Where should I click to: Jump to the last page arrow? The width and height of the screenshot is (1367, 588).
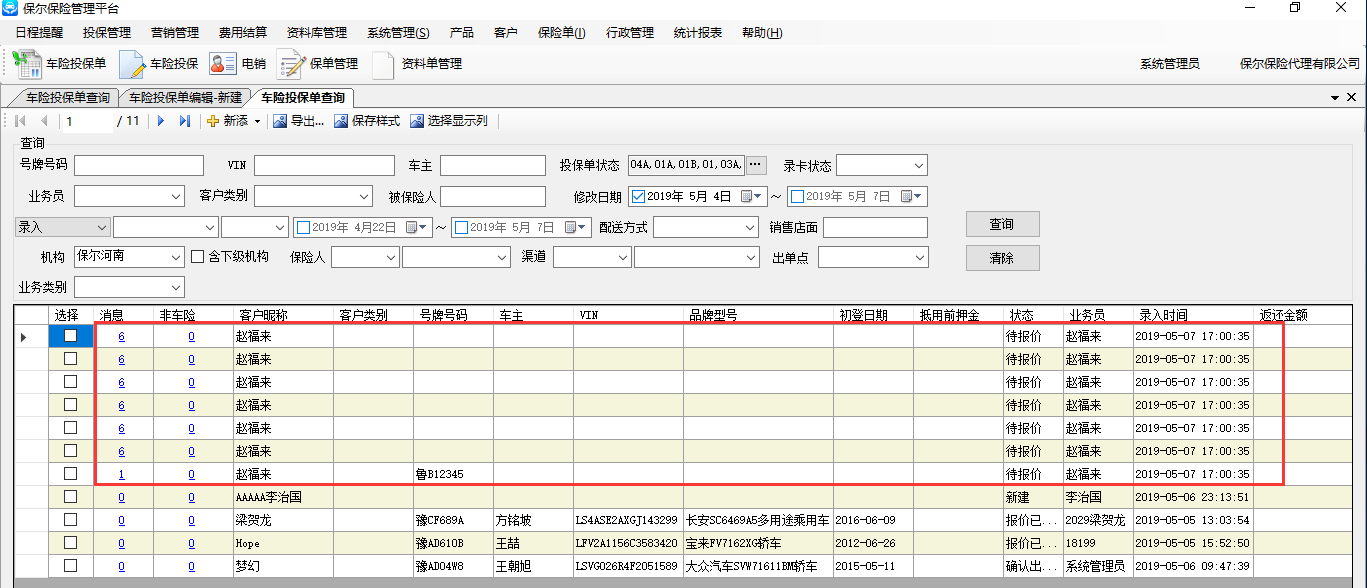(184, 121)
